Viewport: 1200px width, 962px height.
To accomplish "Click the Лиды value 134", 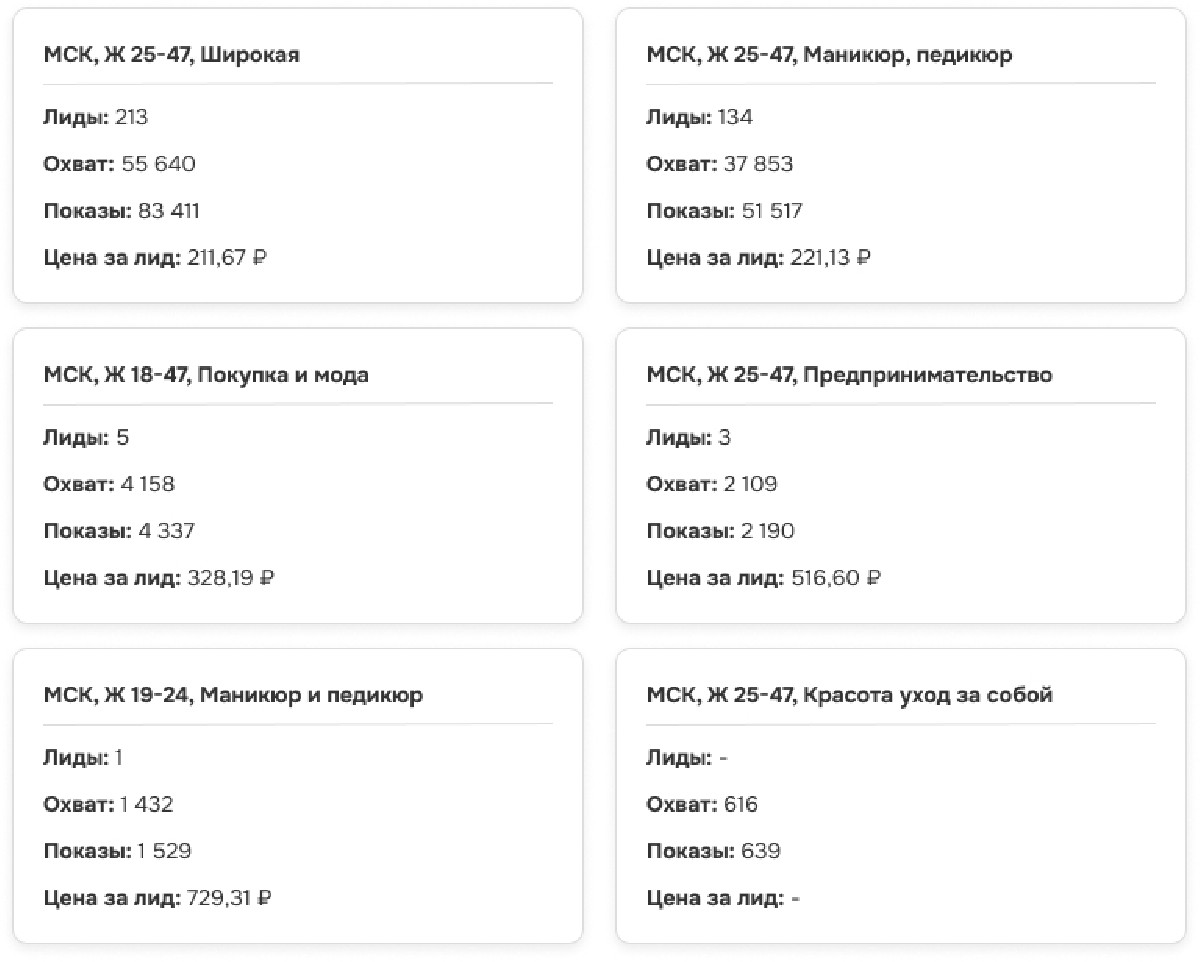I will pos(735,117).
